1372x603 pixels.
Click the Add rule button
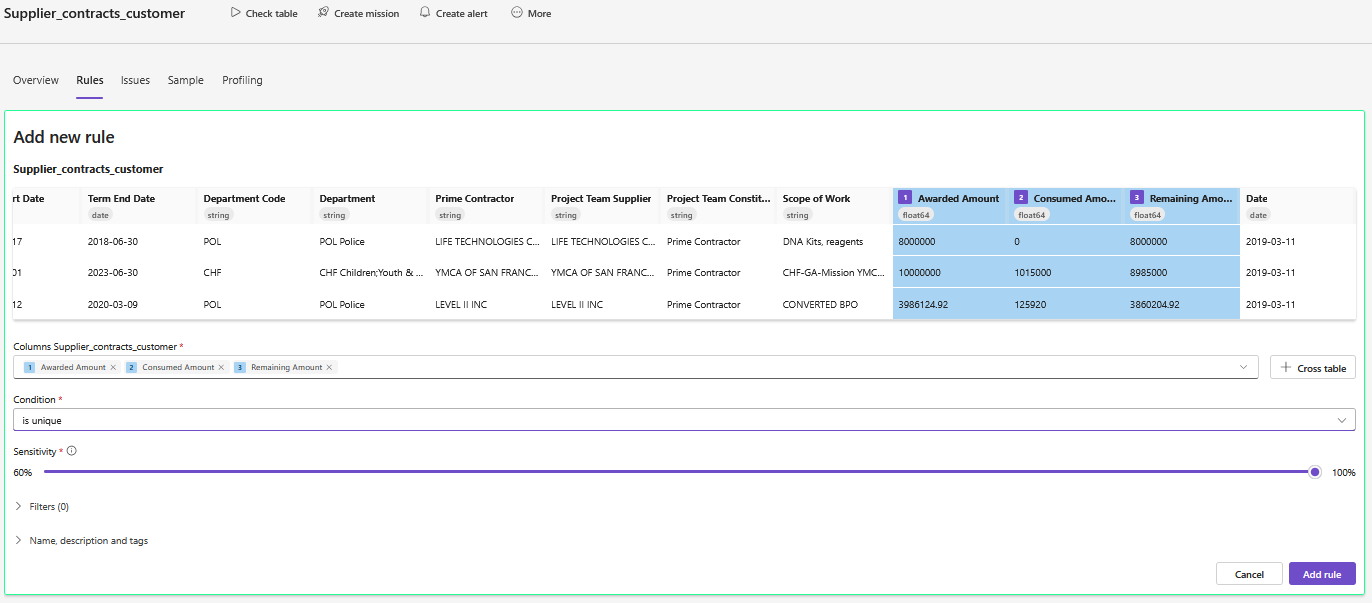[1321, 574]
